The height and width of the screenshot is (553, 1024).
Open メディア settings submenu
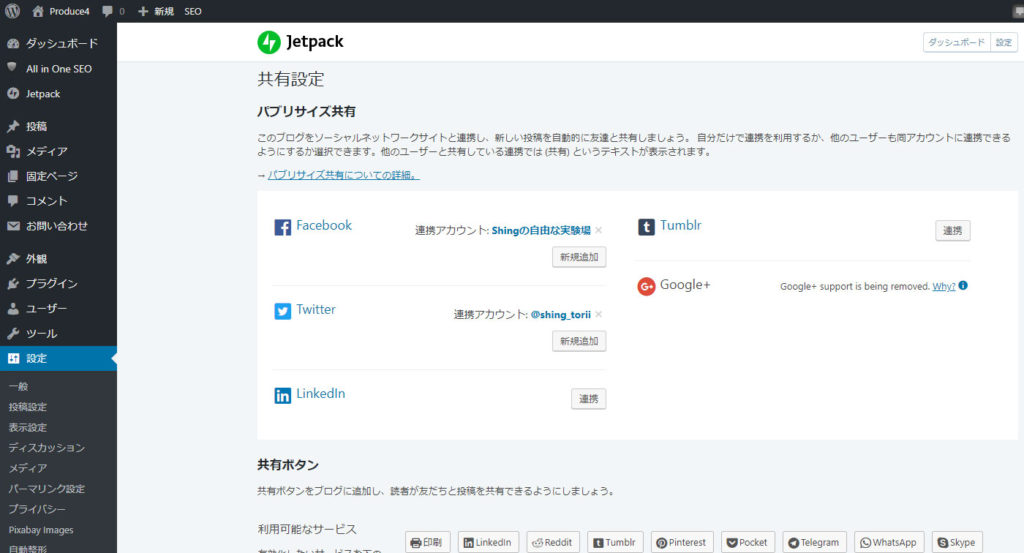click(x=27, y=468)
